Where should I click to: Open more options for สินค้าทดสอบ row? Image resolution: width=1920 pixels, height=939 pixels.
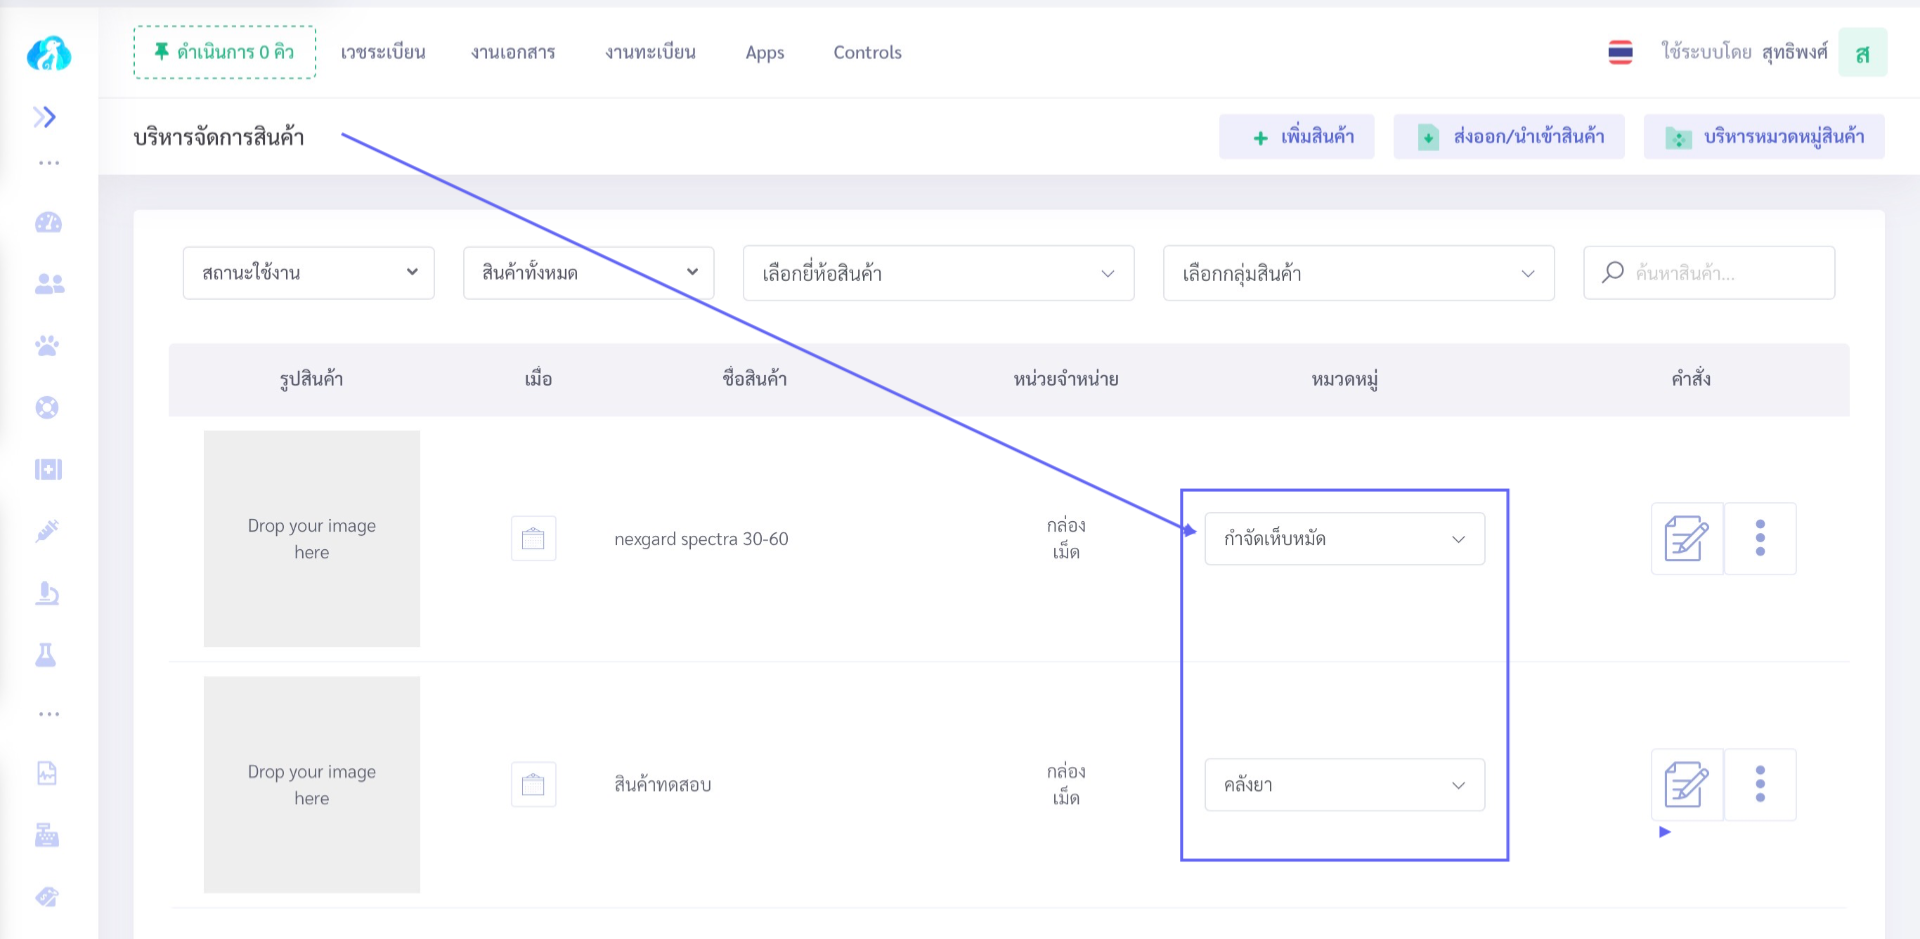pos(1760,785)
